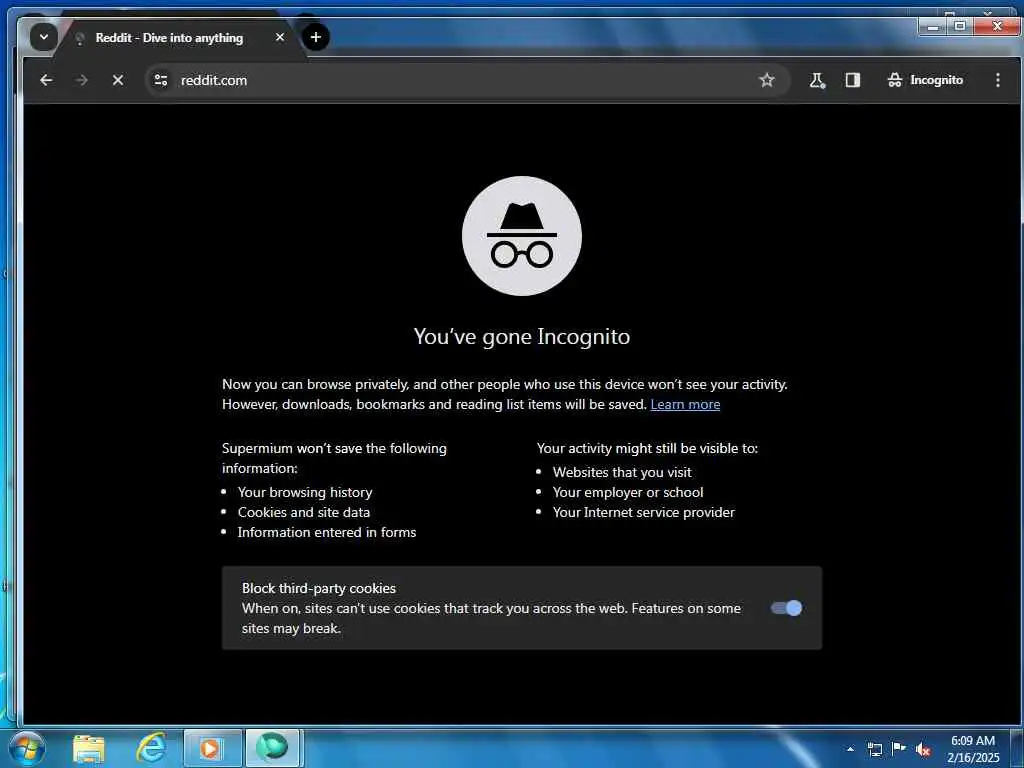Bookmark this tab with star icon

coord(767,80)
